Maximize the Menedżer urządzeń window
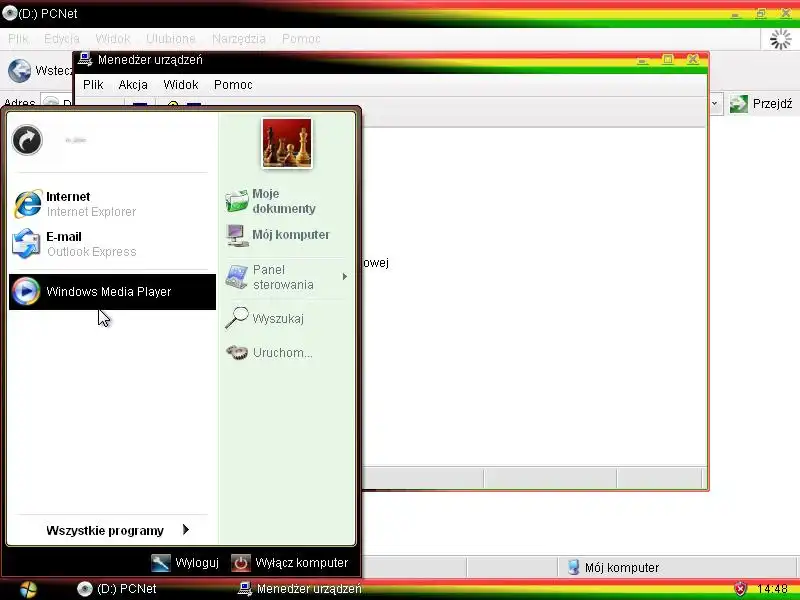 pyautogui.click(x=667, y=60)
